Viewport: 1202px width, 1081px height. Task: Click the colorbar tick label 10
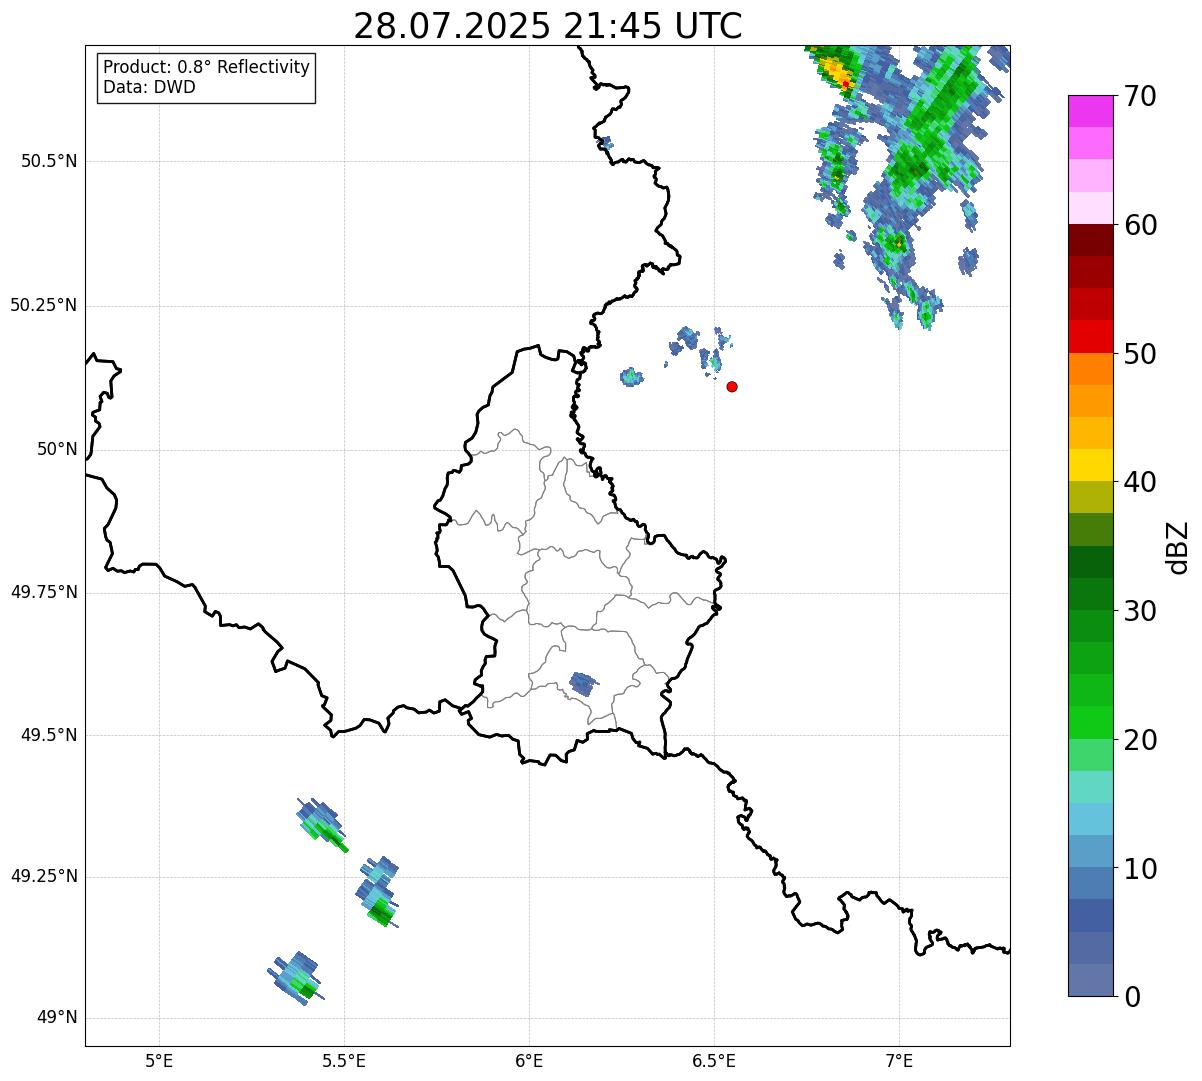(x=1140, y=869)
